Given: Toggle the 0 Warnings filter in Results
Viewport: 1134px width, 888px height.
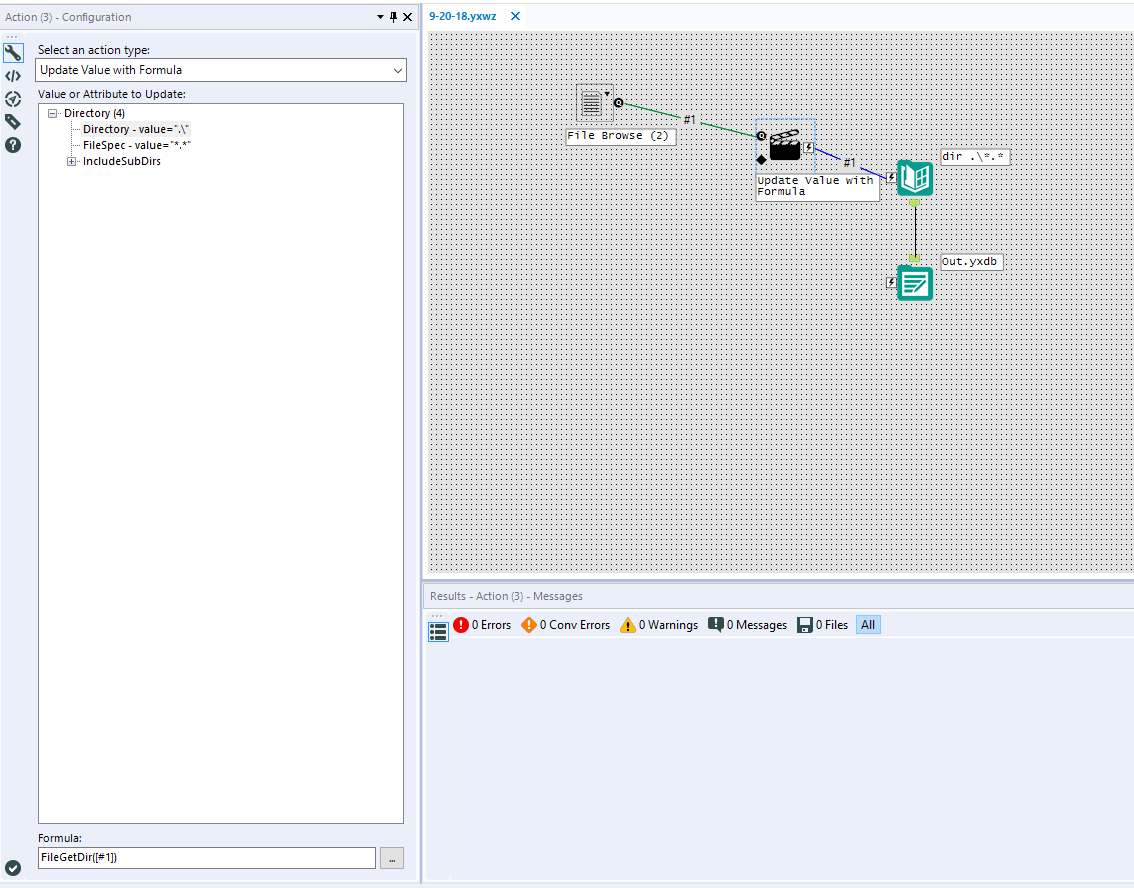Looking at the screenshot, I should coord(658,624).
